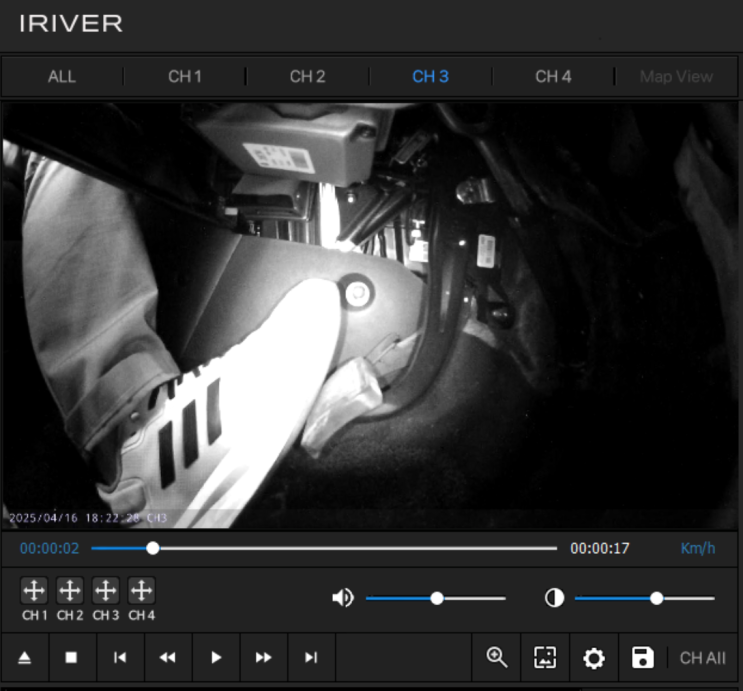Click the CH 1 move/pan icon

pyautogui.click(x=34, y=591)
